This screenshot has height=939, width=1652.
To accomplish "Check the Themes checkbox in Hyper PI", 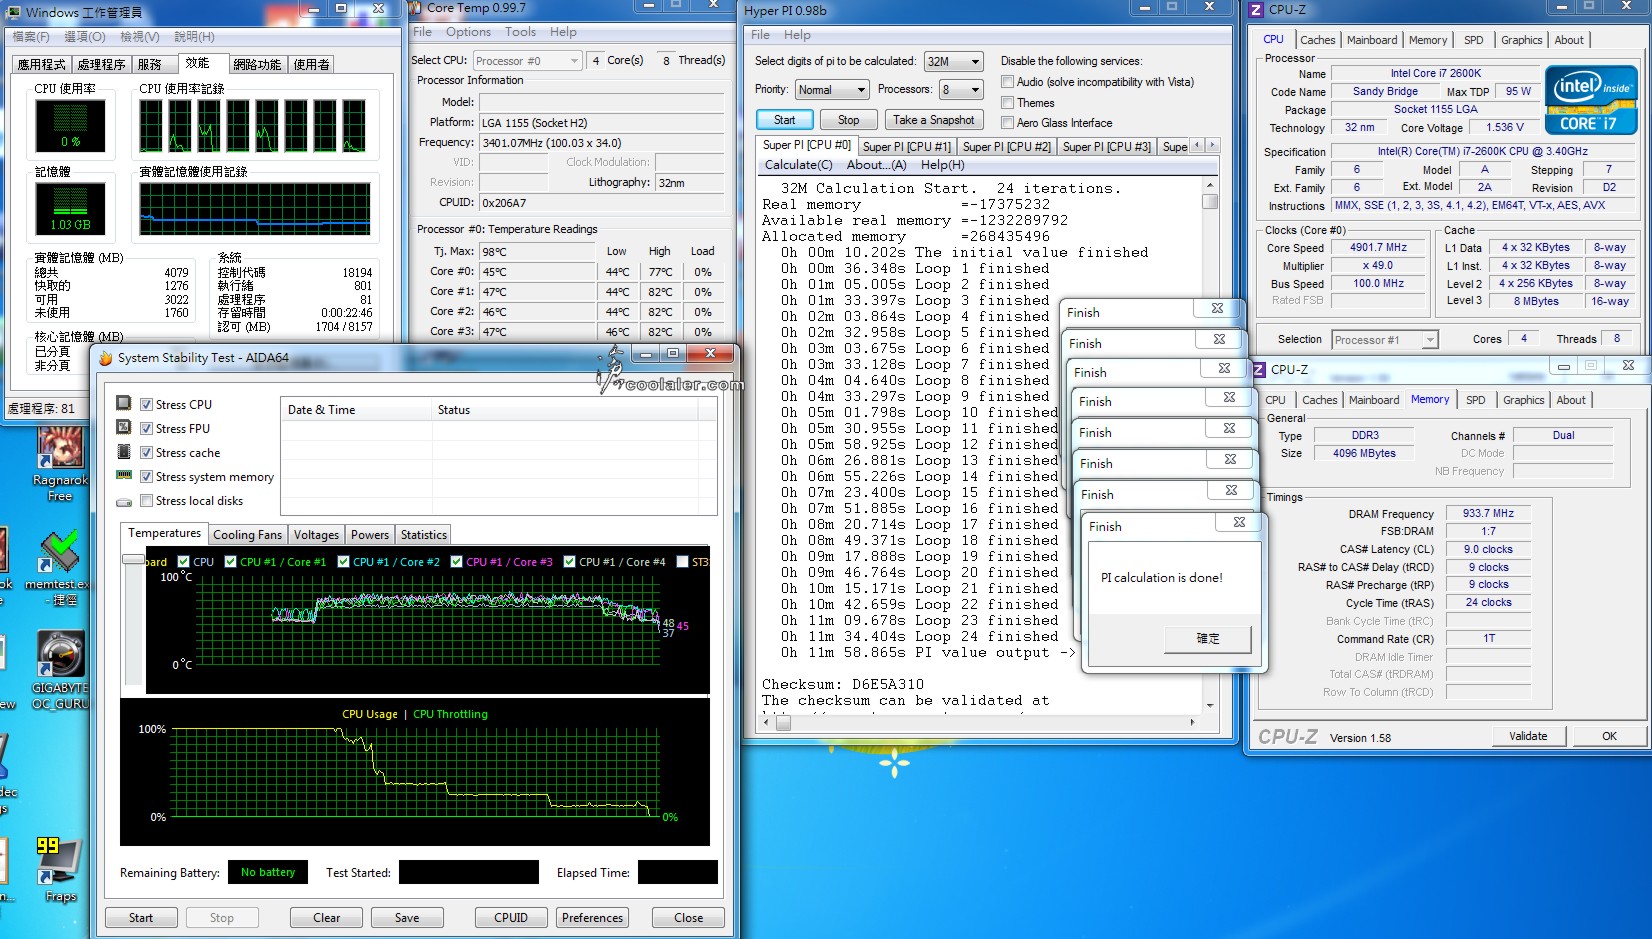I will [x=1008, y=103].
